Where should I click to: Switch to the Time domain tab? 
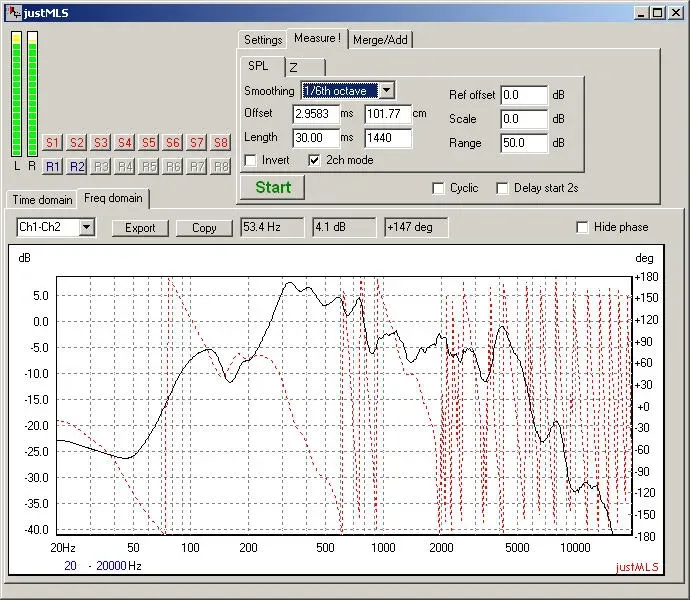click(42, 200)
